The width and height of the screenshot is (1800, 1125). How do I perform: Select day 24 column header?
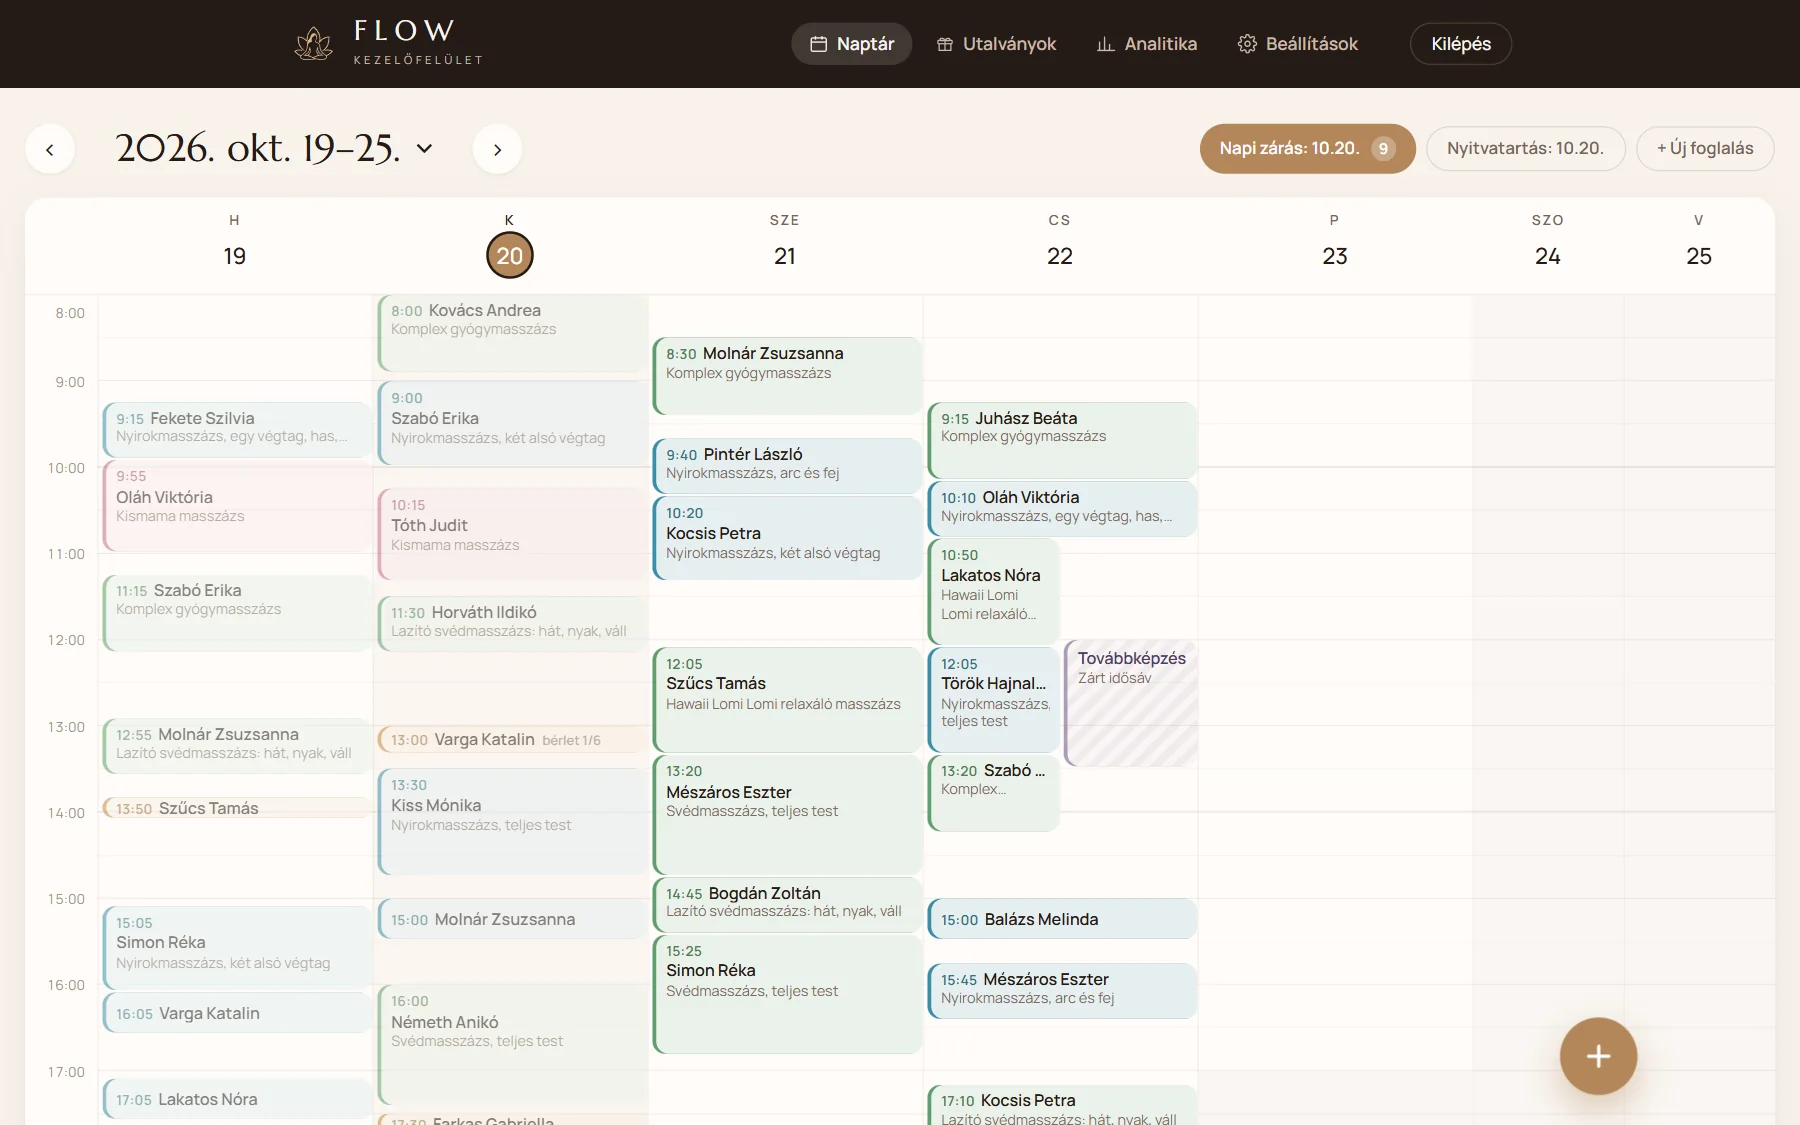pyautogui.click(x=1548, y=256)
